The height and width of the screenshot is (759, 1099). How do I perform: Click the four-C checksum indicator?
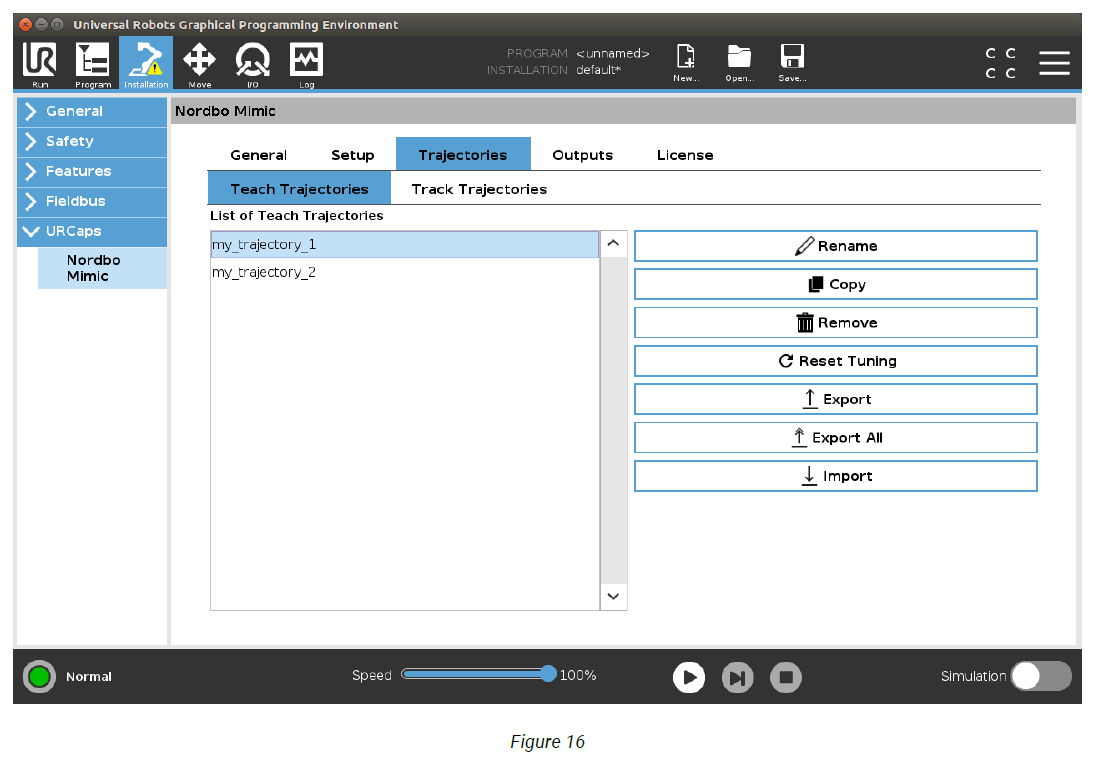tap(1000, 63)
